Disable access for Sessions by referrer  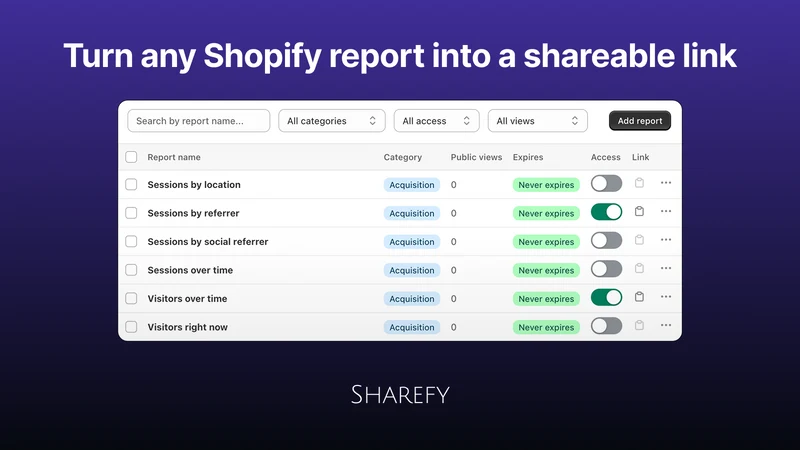coord(607,212)
